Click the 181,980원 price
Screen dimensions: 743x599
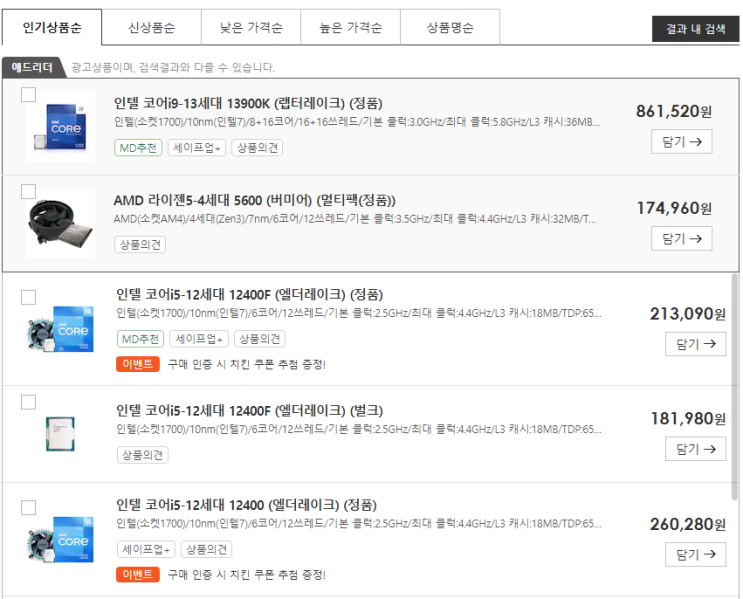click(688, 418)
